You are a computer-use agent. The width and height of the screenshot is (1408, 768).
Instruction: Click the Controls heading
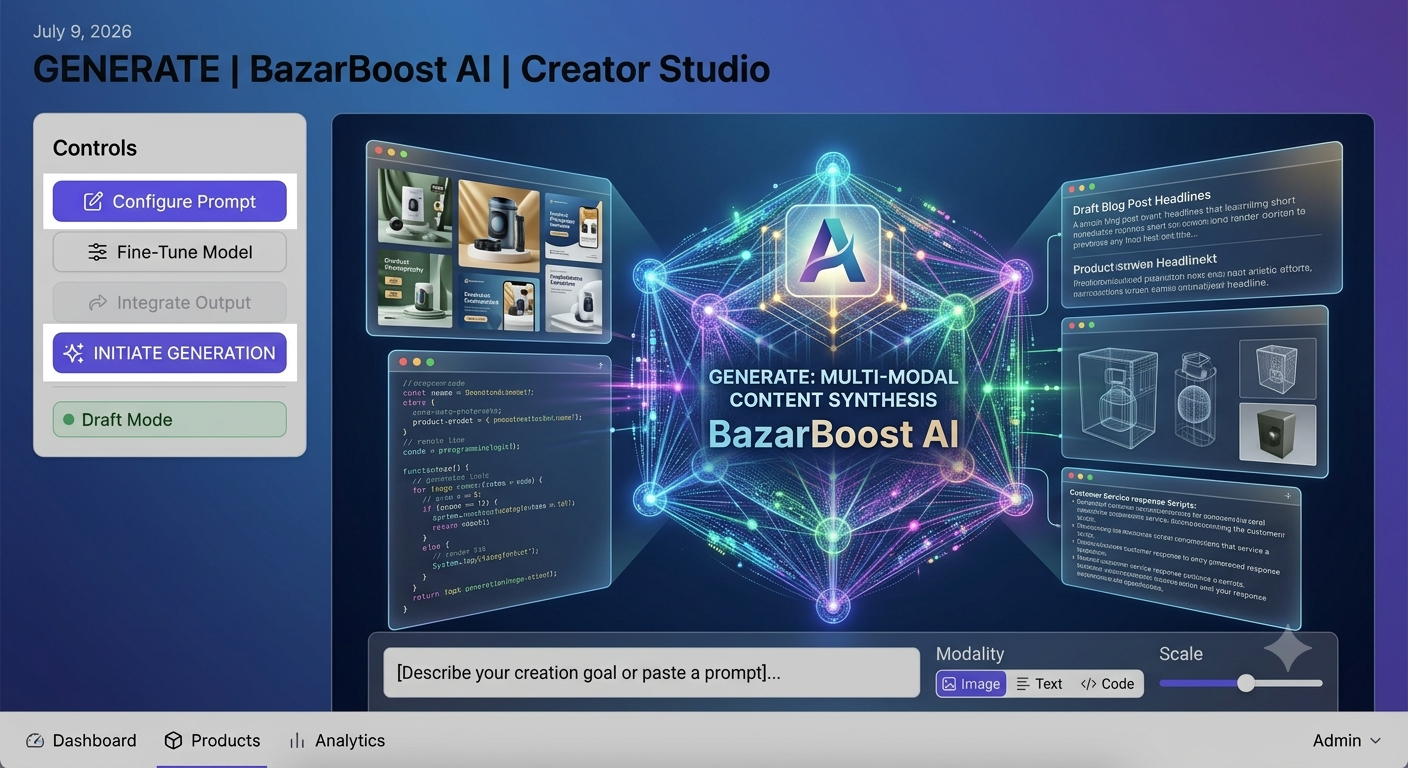[x=95, y=148]
